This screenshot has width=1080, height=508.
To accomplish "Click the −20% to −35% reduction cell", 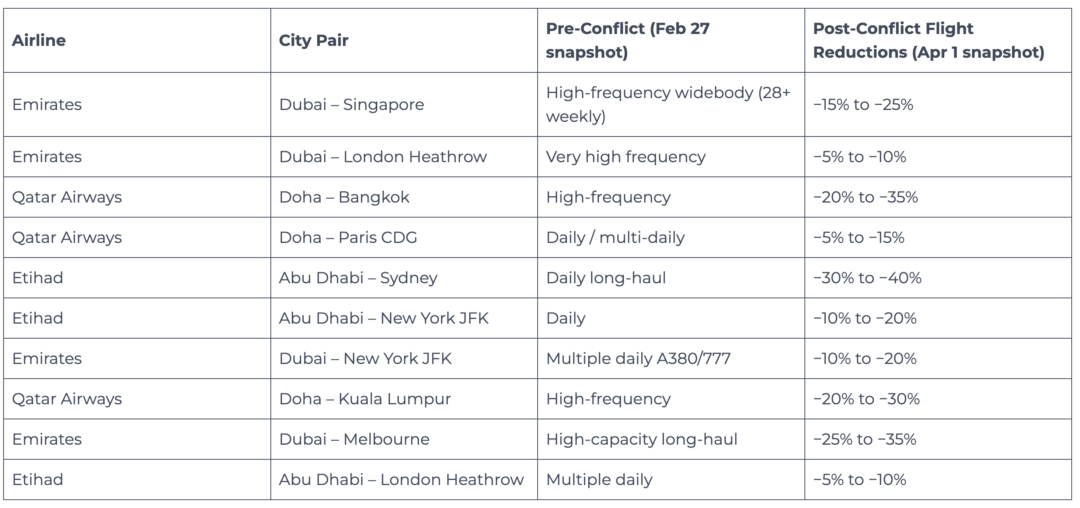I will click(x=865, y=197).
